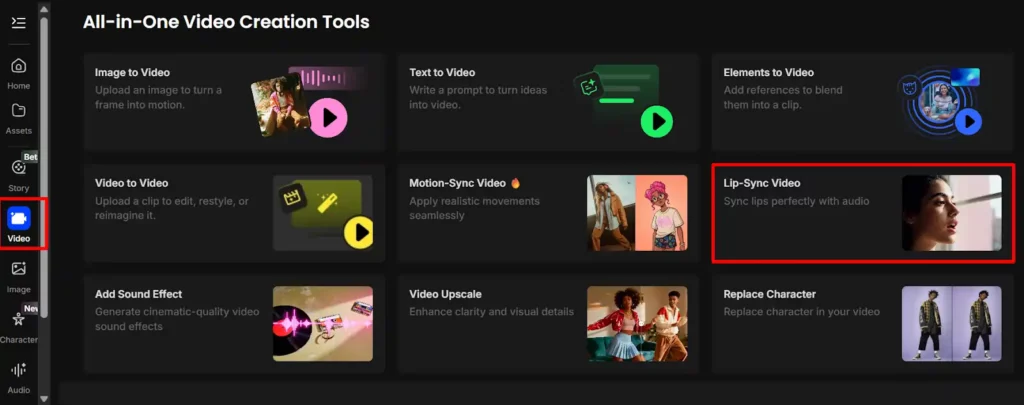The width and height of the screenshot is (1024, 405).
Task: Open the Character star icon
Action: (x=19, y=319)
